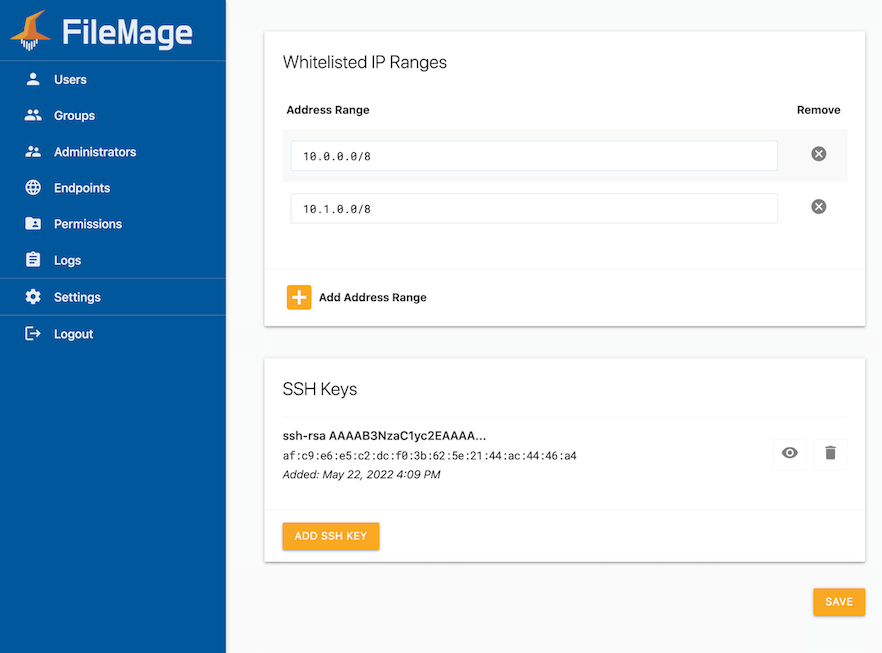Click the Endpoints globe icon

[x=33, y=187]
